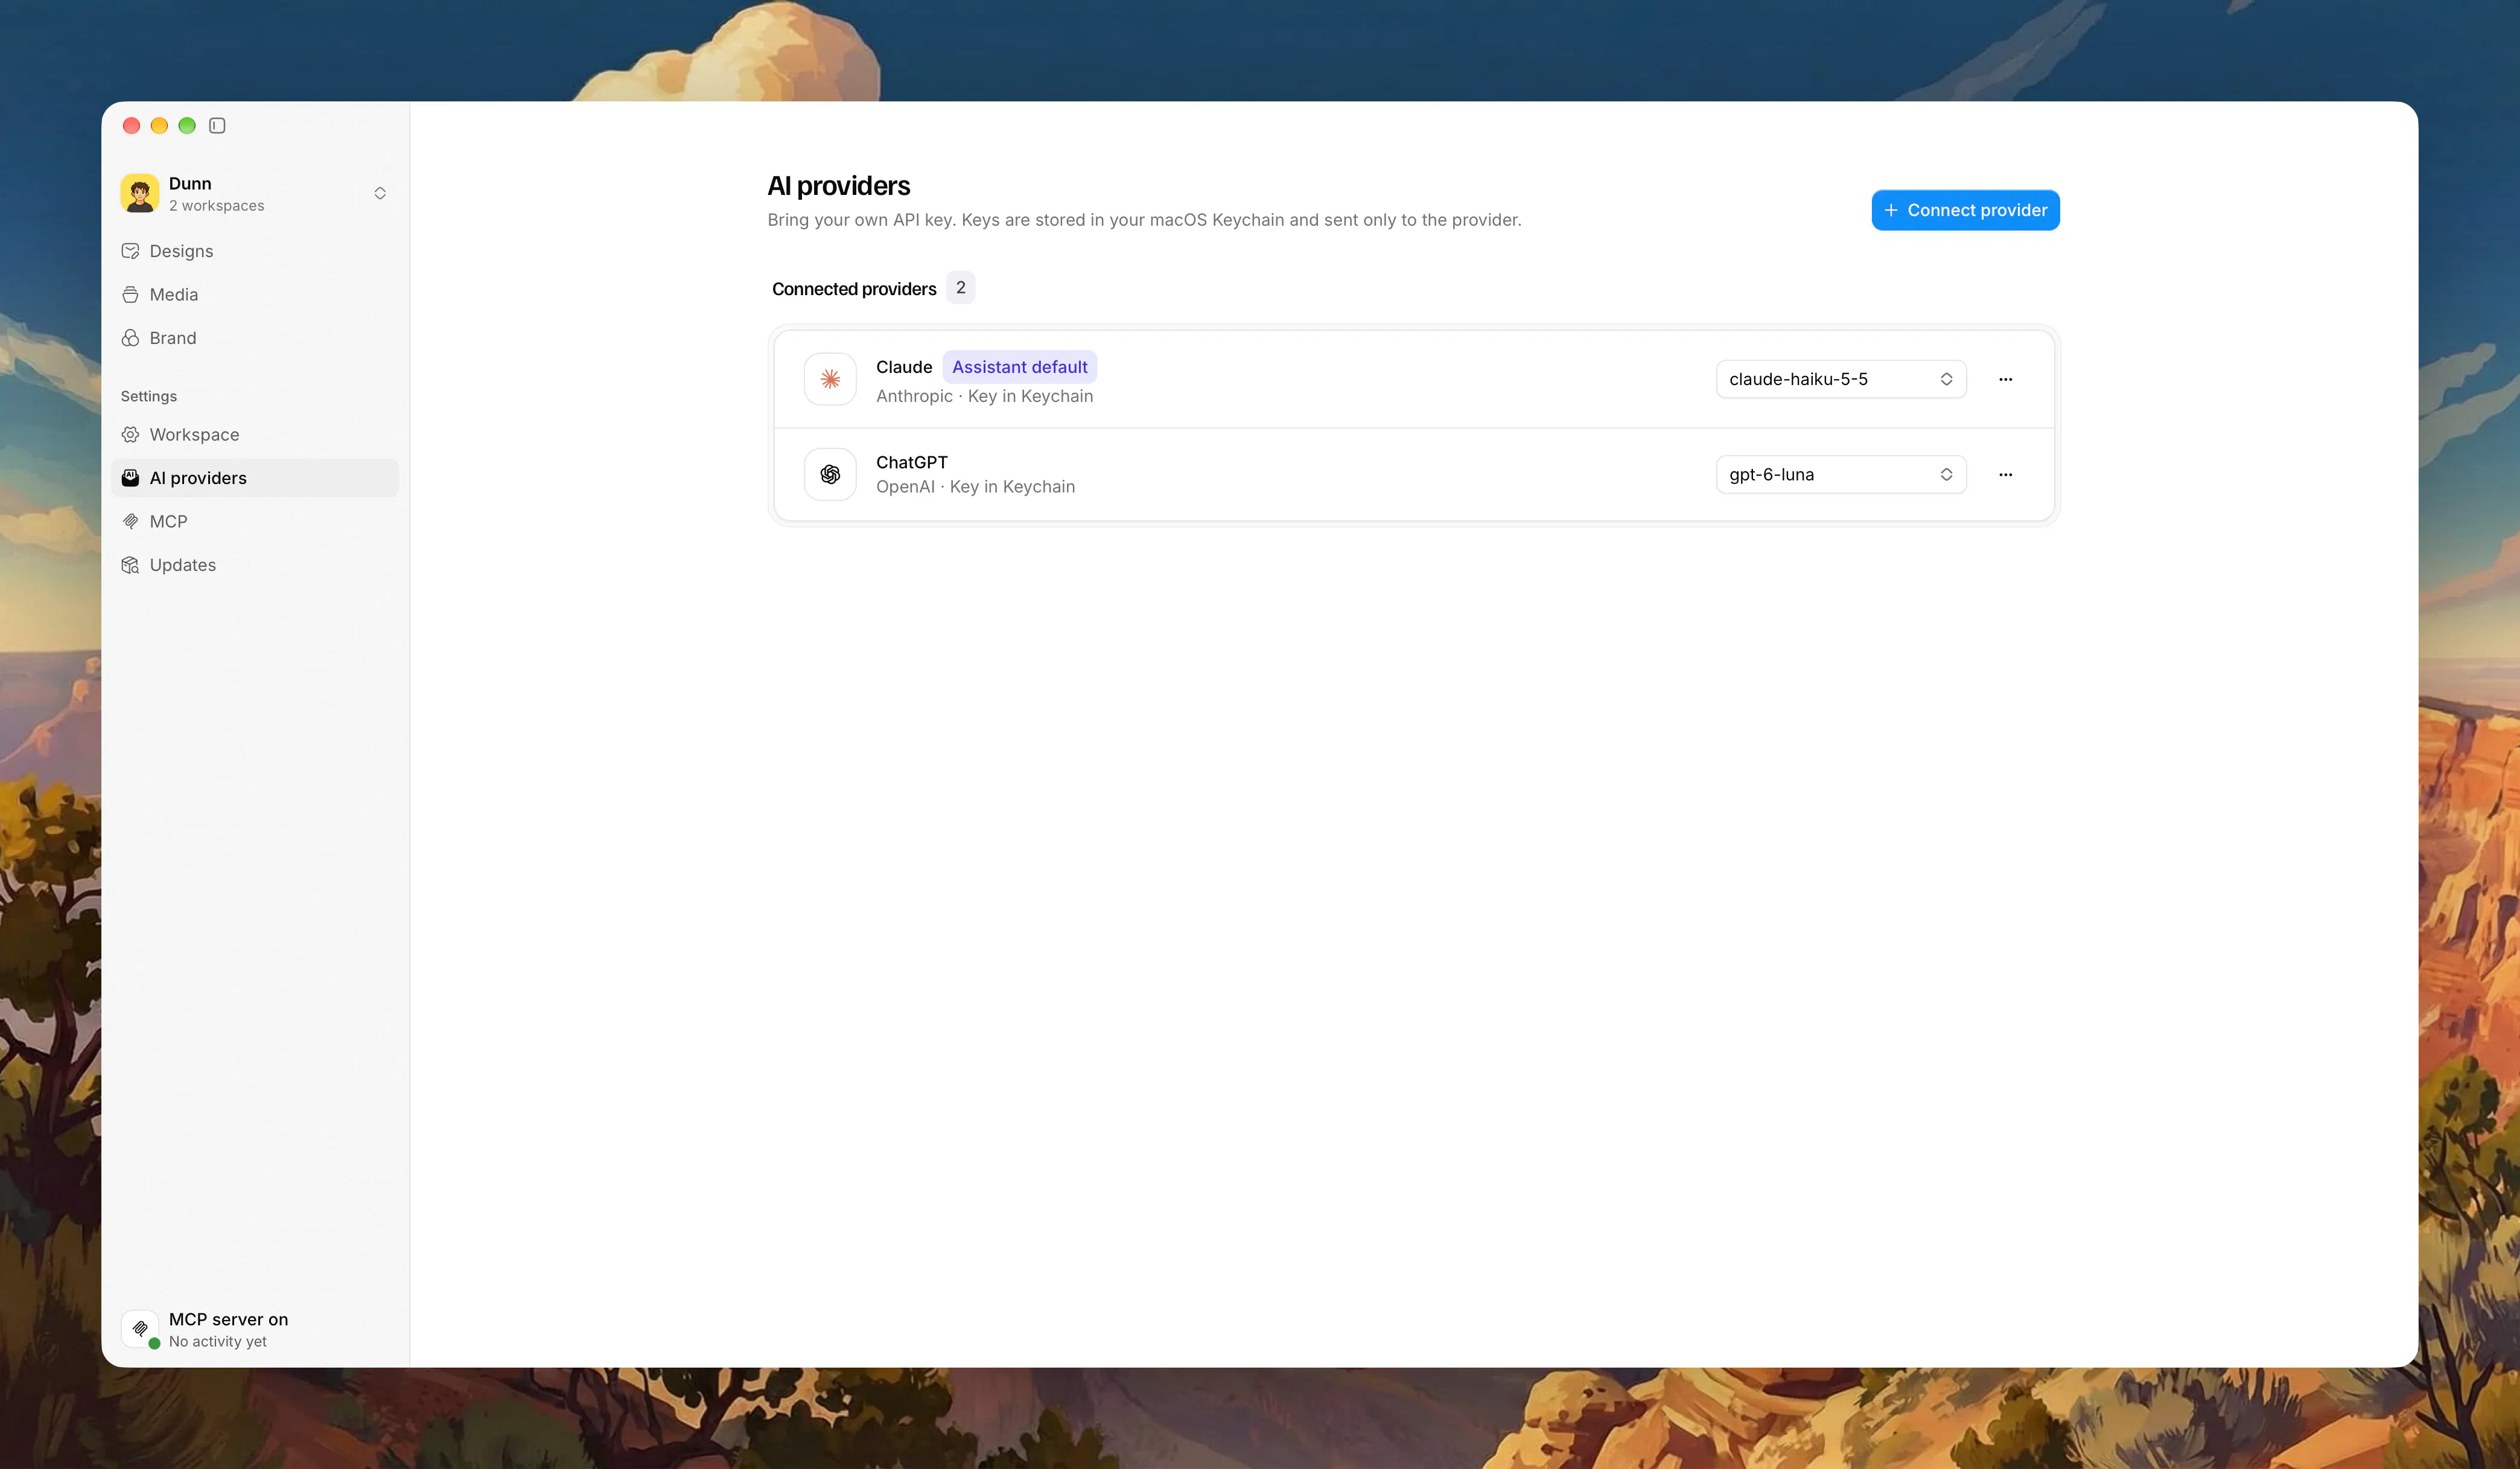
Task: Open Workspace settings
Action: pyautogui.click(x=255, y=434)
